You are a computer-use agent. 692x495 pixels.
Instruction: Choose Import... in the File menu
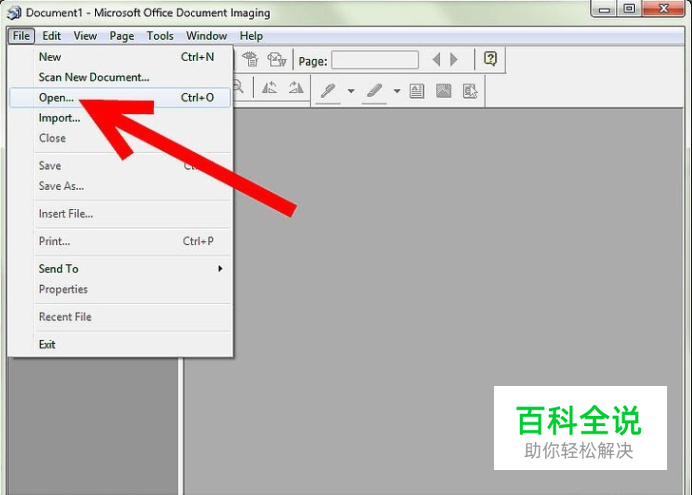[x=120, y=118]
